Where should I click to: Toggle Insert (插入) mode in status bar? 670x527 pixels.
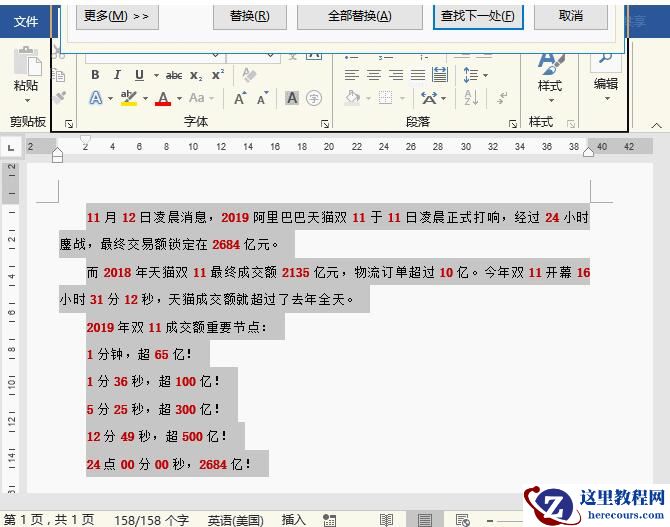pos(294,520)
